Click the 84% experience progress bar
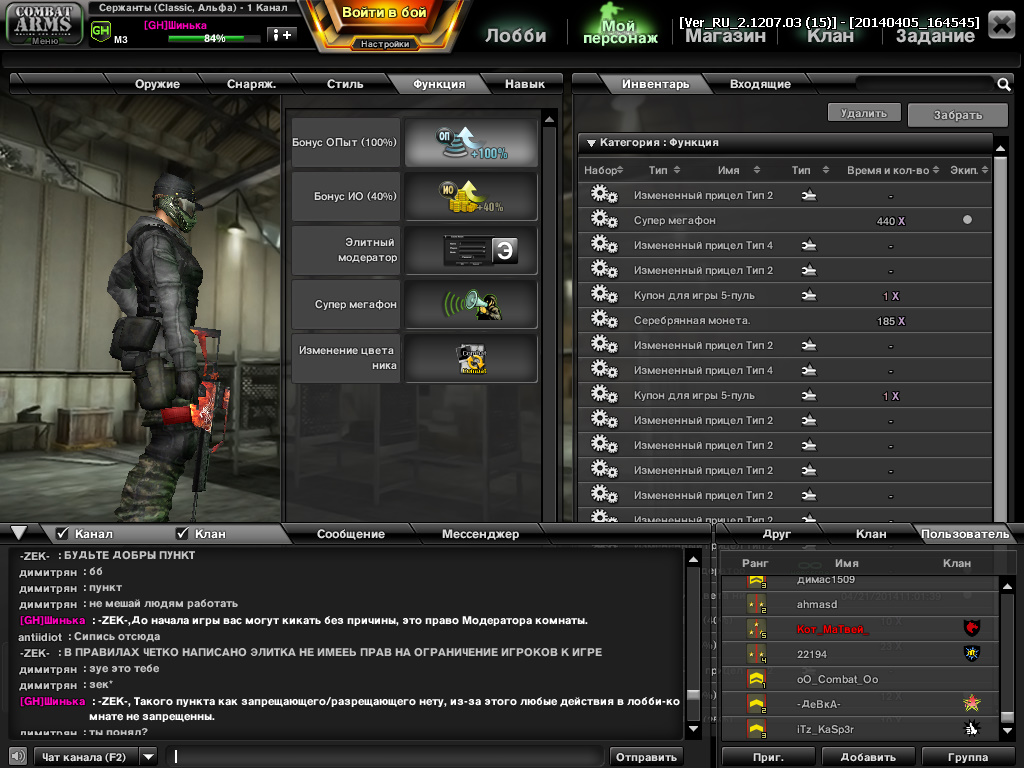1024x768 pixels. tap(214, 39)
